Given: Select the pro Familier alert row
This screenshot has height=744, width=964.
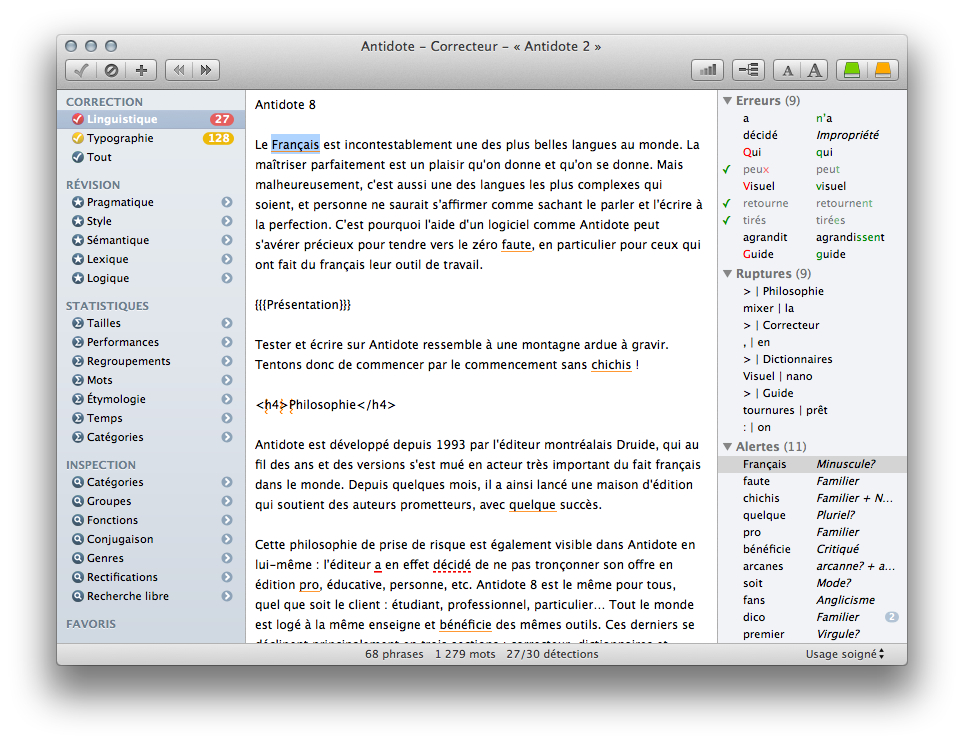Looking at the screenshot, I should (812, 532).
